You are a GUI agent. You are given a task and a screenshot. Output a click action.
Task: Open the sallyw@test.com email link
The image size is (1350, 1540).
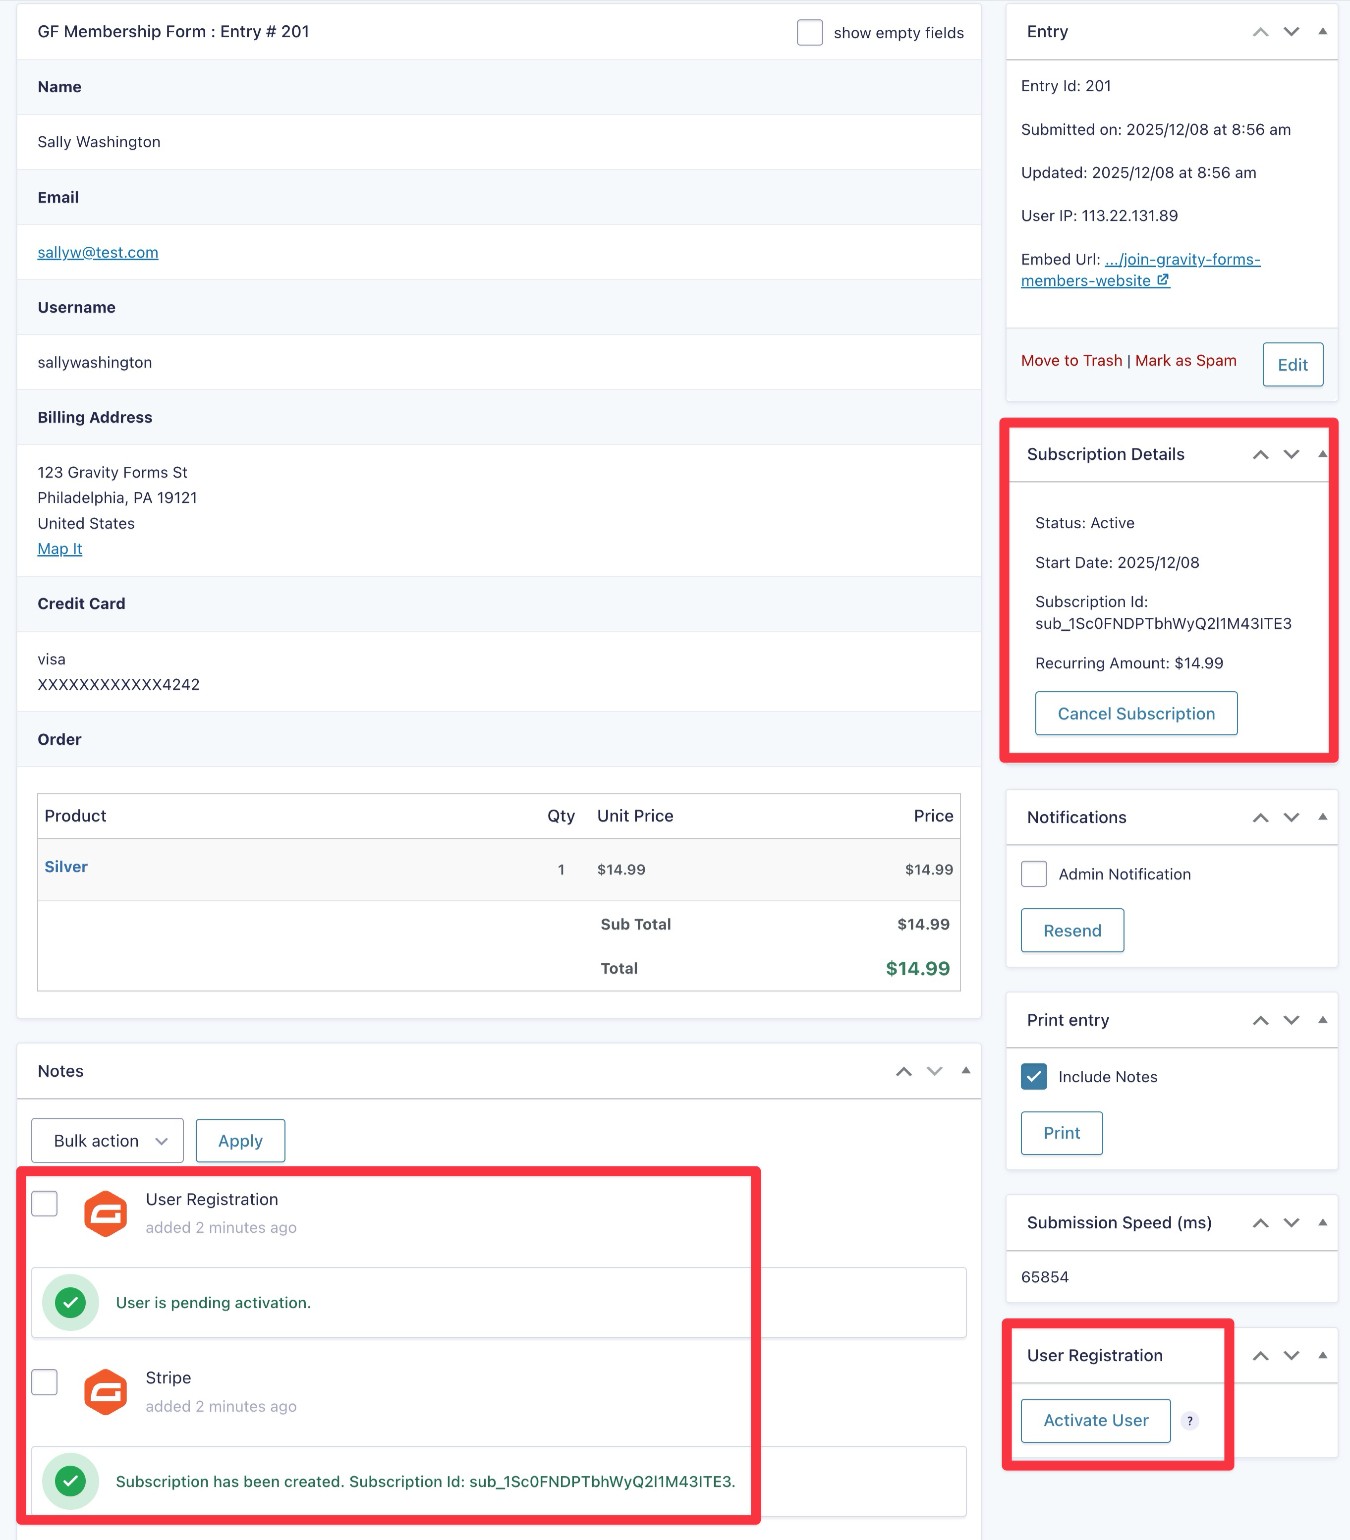(x=98, y=253)
